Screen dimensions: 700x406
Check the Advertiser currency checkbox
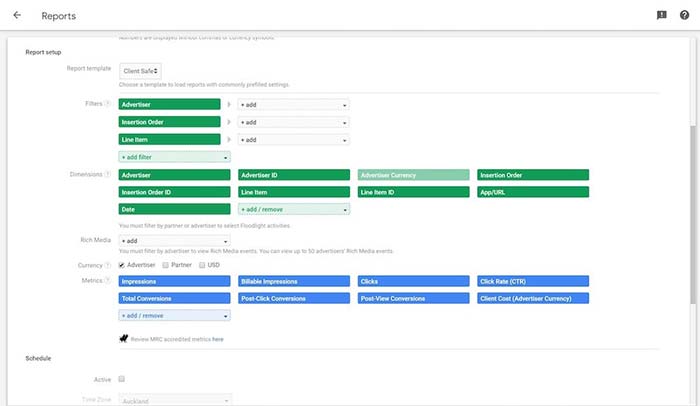click(x=121, y=265)
